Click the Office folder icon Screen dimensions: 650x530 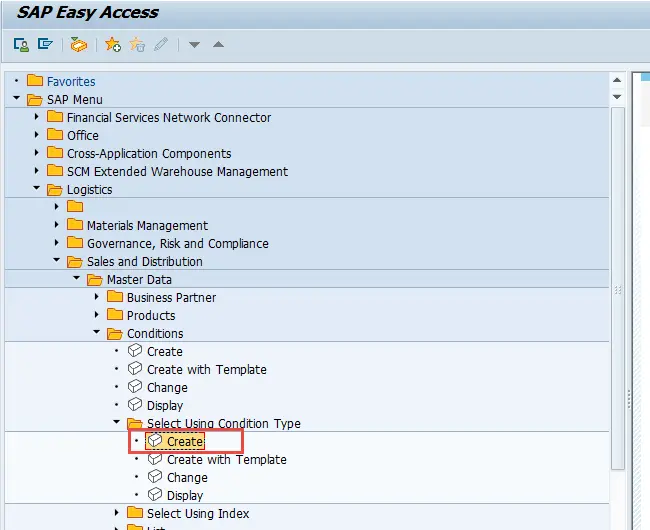[x=55, y=135]
